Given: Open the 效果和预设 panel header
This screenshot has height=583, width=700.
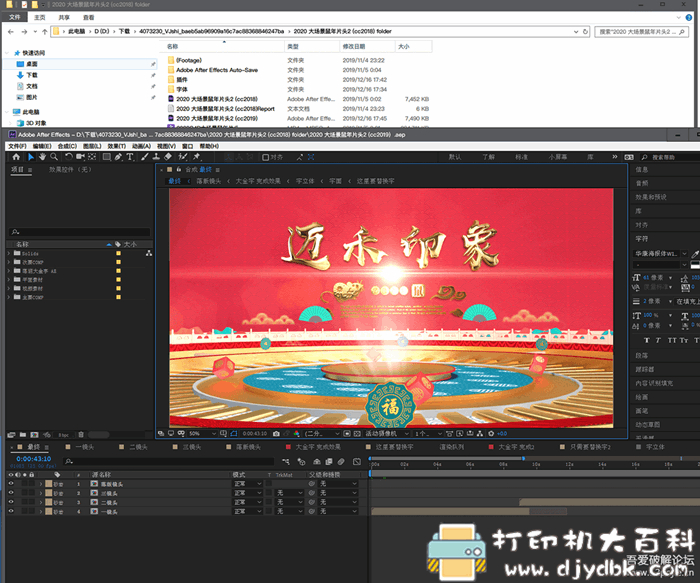Looking at the screenshot, I should coord(651,197).
